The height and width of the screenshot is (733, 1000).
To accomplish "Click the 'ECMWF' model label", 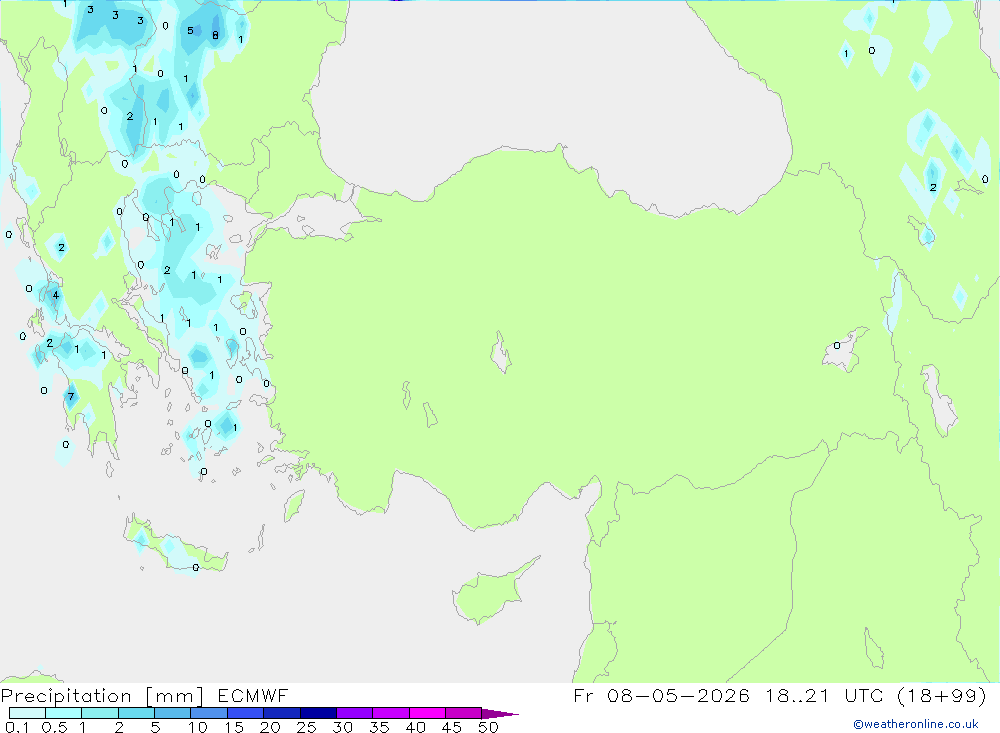I will 253,695.
